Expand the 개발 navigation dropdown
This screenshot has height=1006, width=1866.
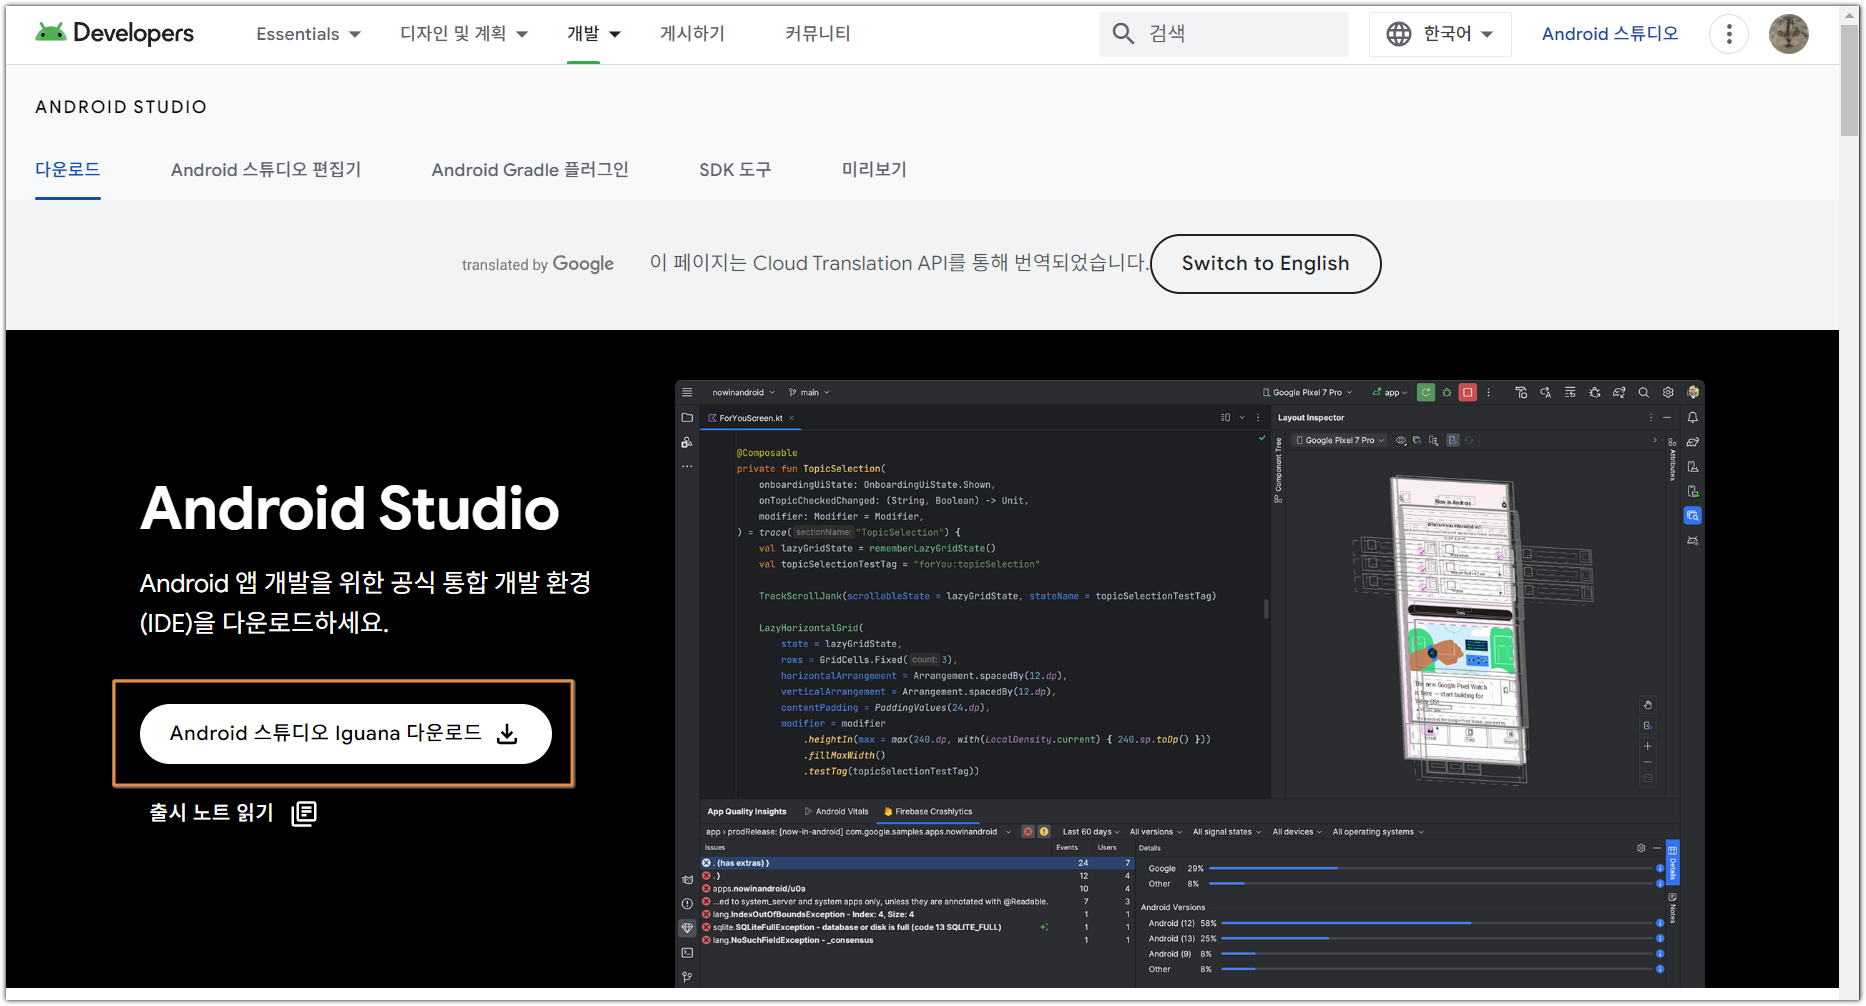click(x=594, y=34)
